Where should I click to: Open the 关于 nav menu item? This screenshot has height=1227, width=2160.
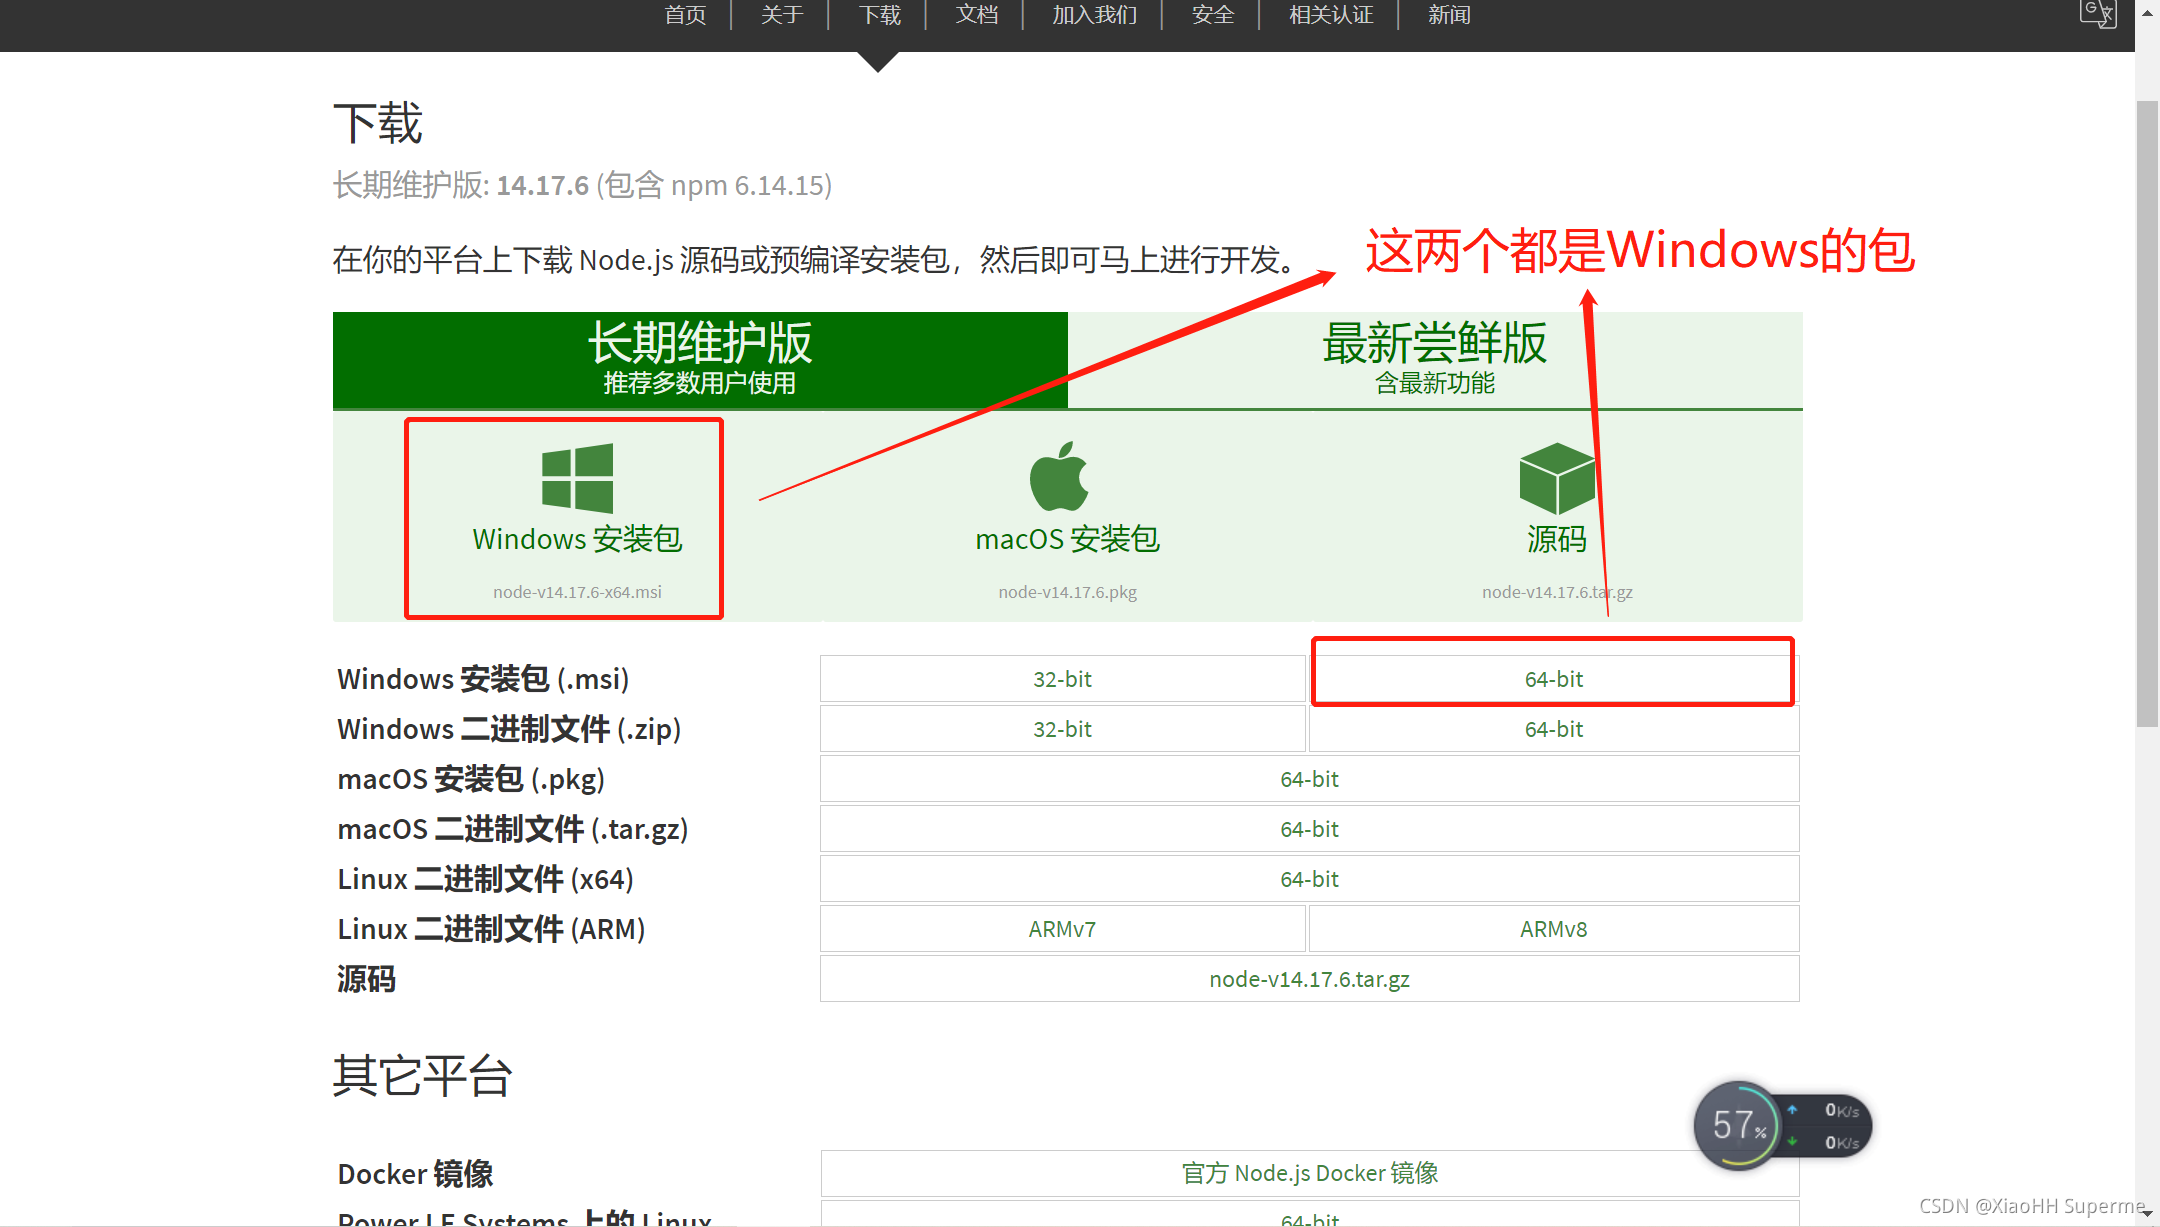pos(782,15)
